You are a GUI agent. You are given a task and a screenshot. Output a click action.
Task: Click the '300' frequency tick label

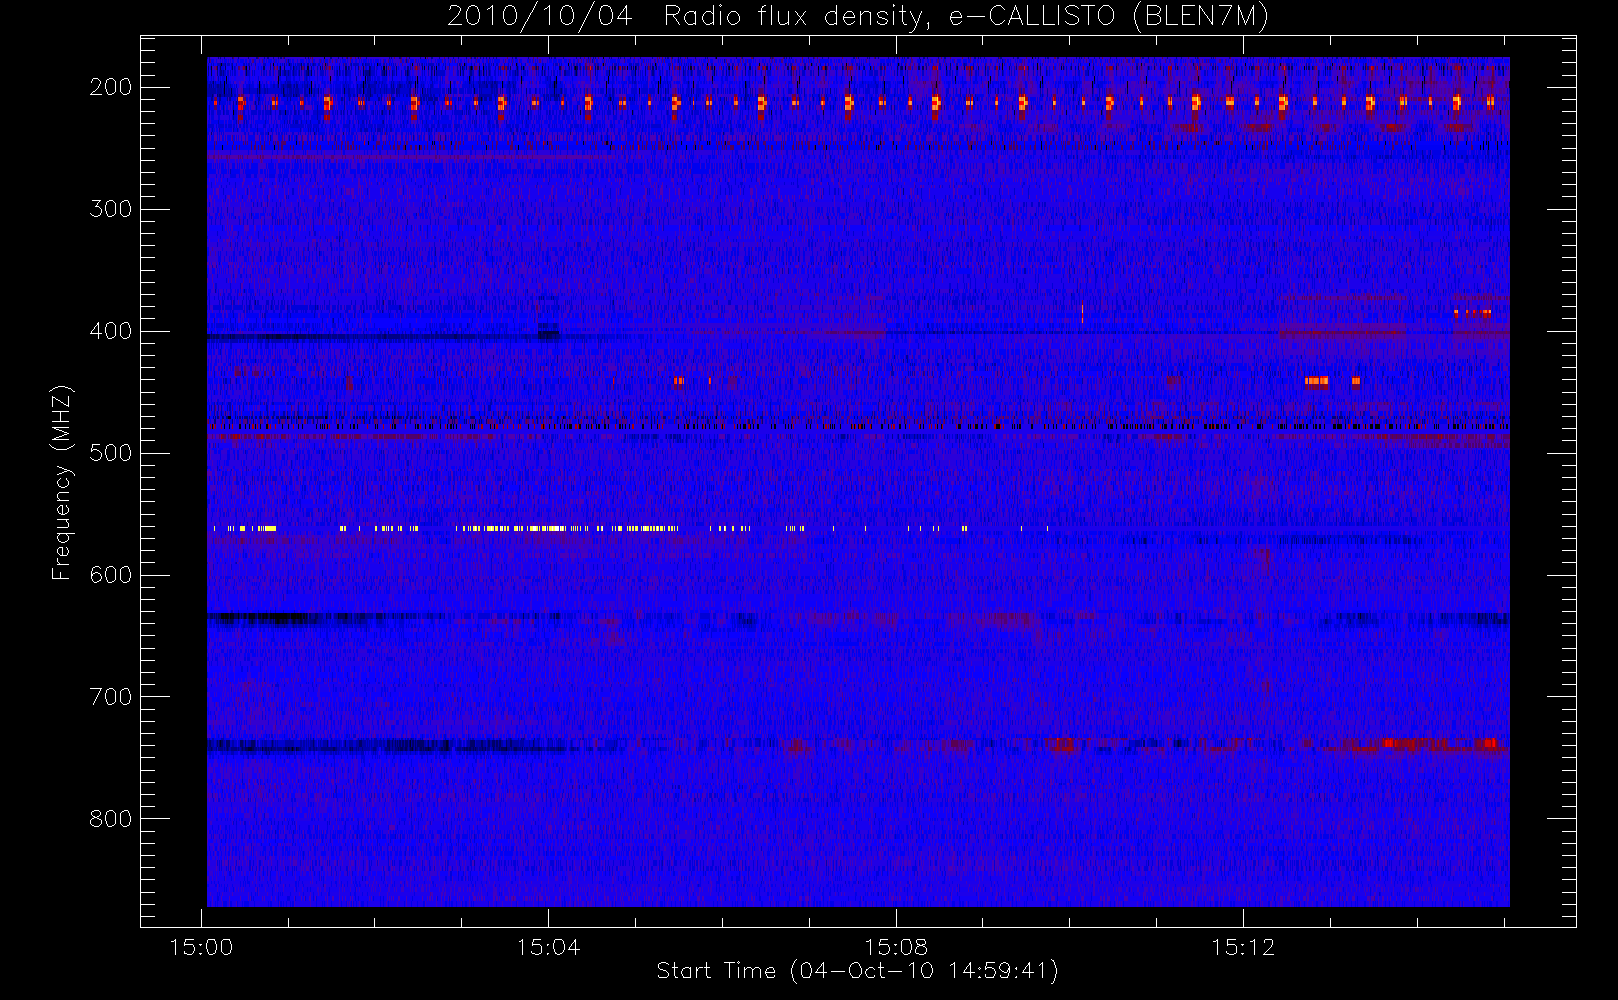(x=110, y=209)
